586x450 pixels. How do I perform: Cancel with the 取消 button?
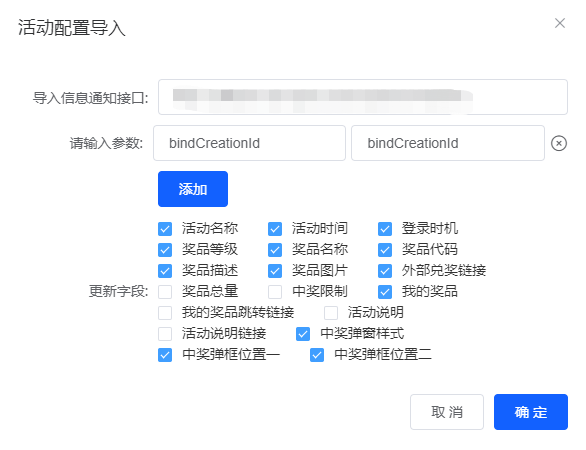click(x=447, y=412)
